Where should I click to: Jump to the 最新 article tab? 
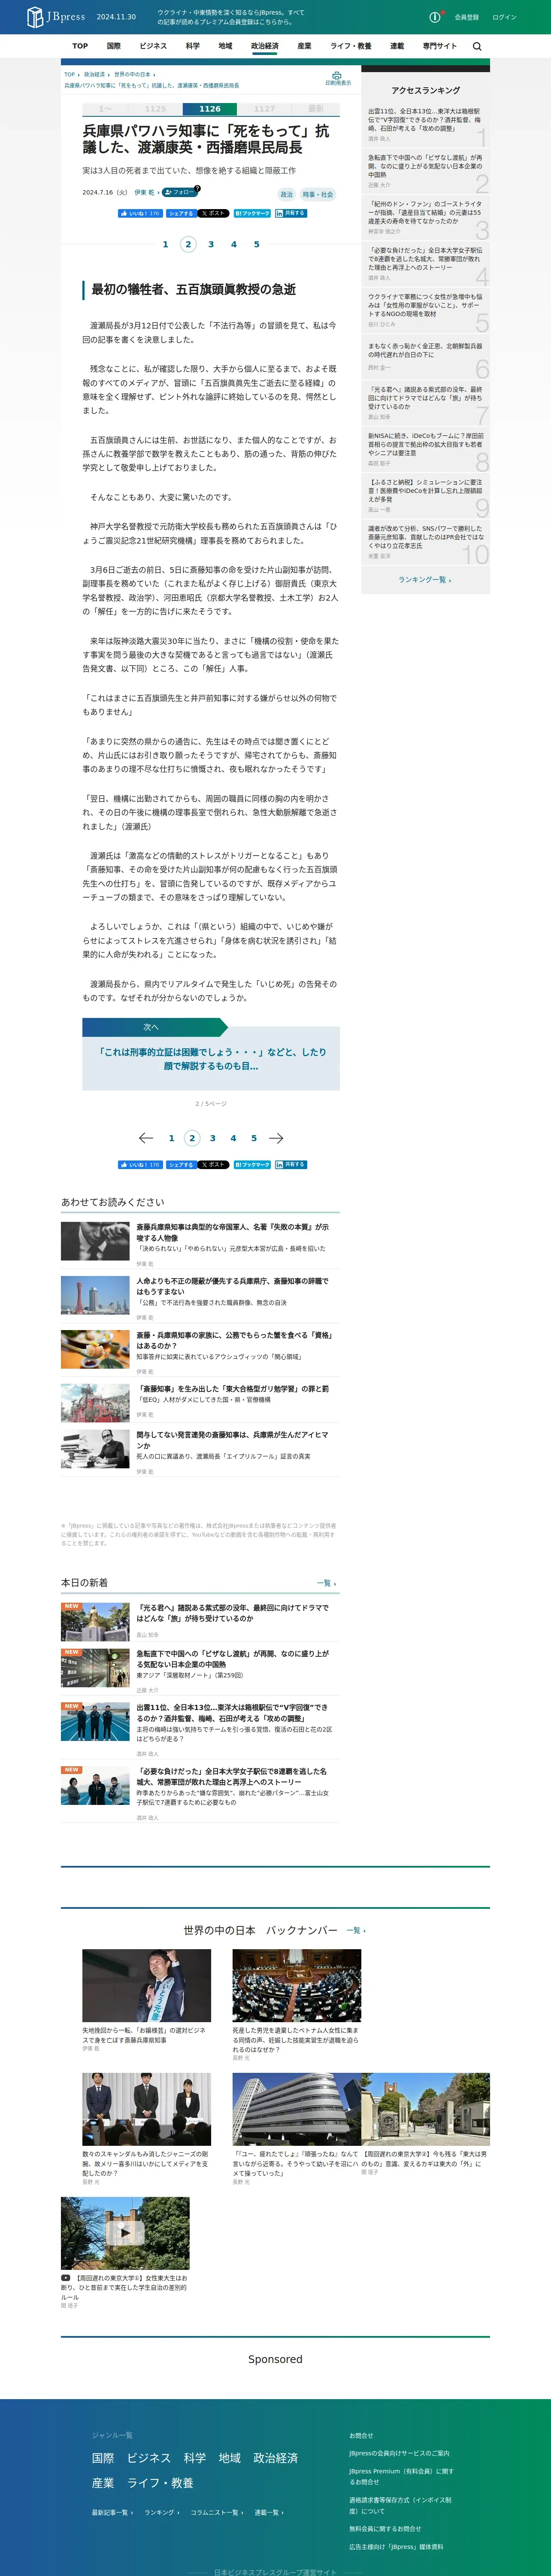click(x=316, y=109)
